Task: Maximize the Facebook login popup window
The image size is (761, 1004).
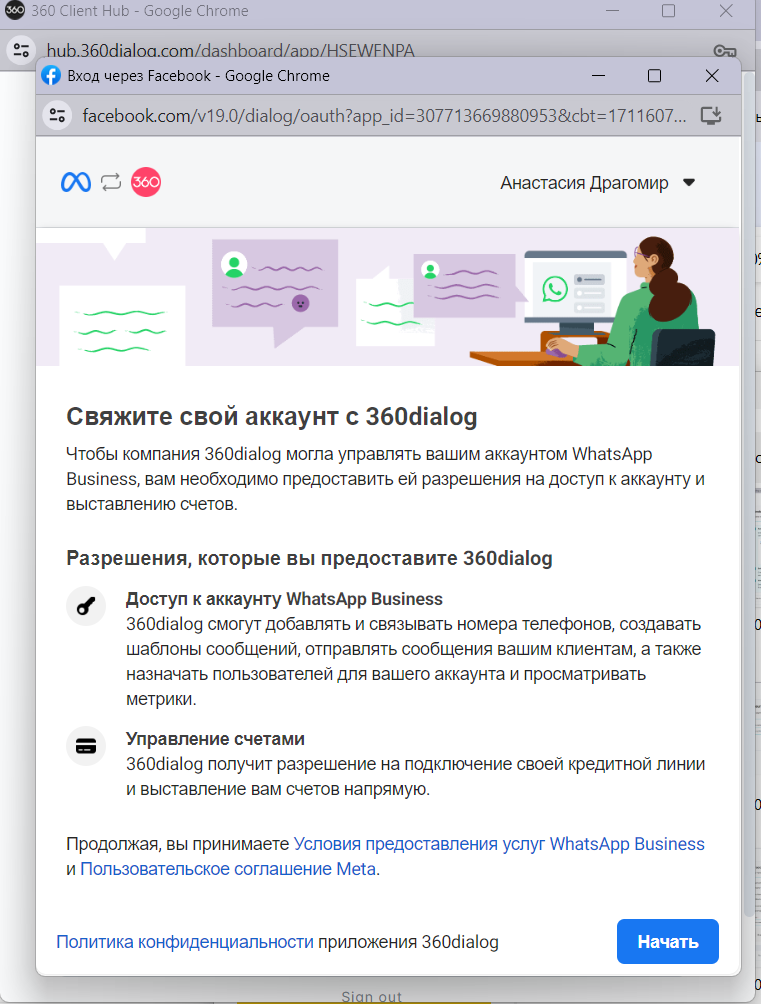Action: pyautogui.click(x=654, y=76)
